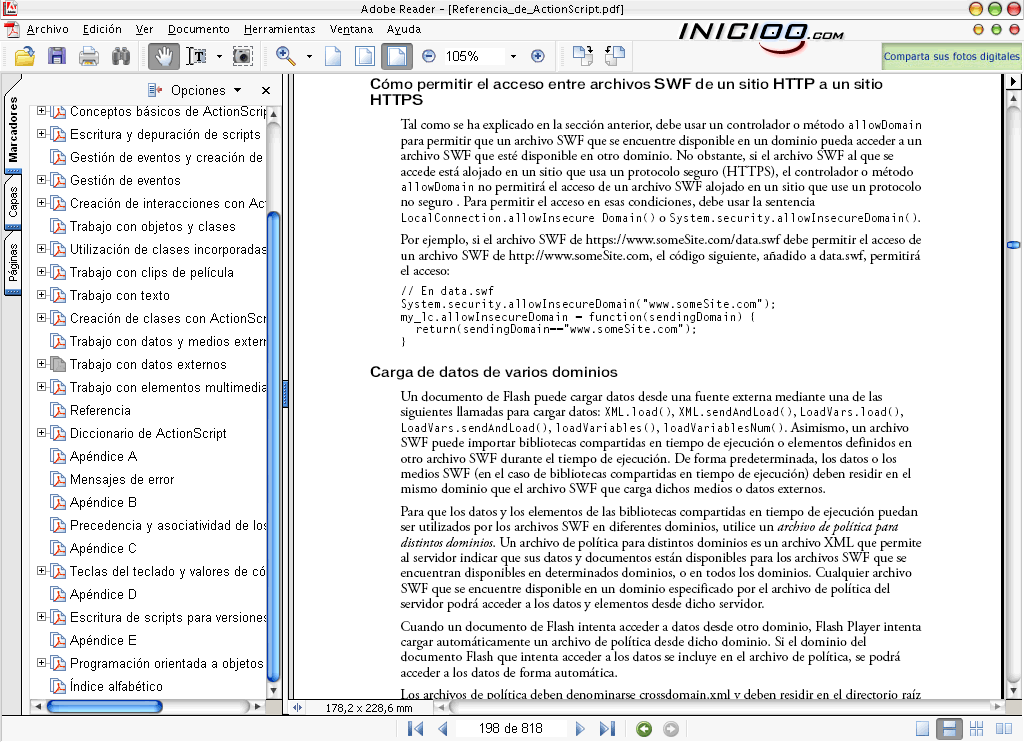Rotate the page counterclockwise
The width and height of the screenshot is (1024, 743).
point(615,56)
